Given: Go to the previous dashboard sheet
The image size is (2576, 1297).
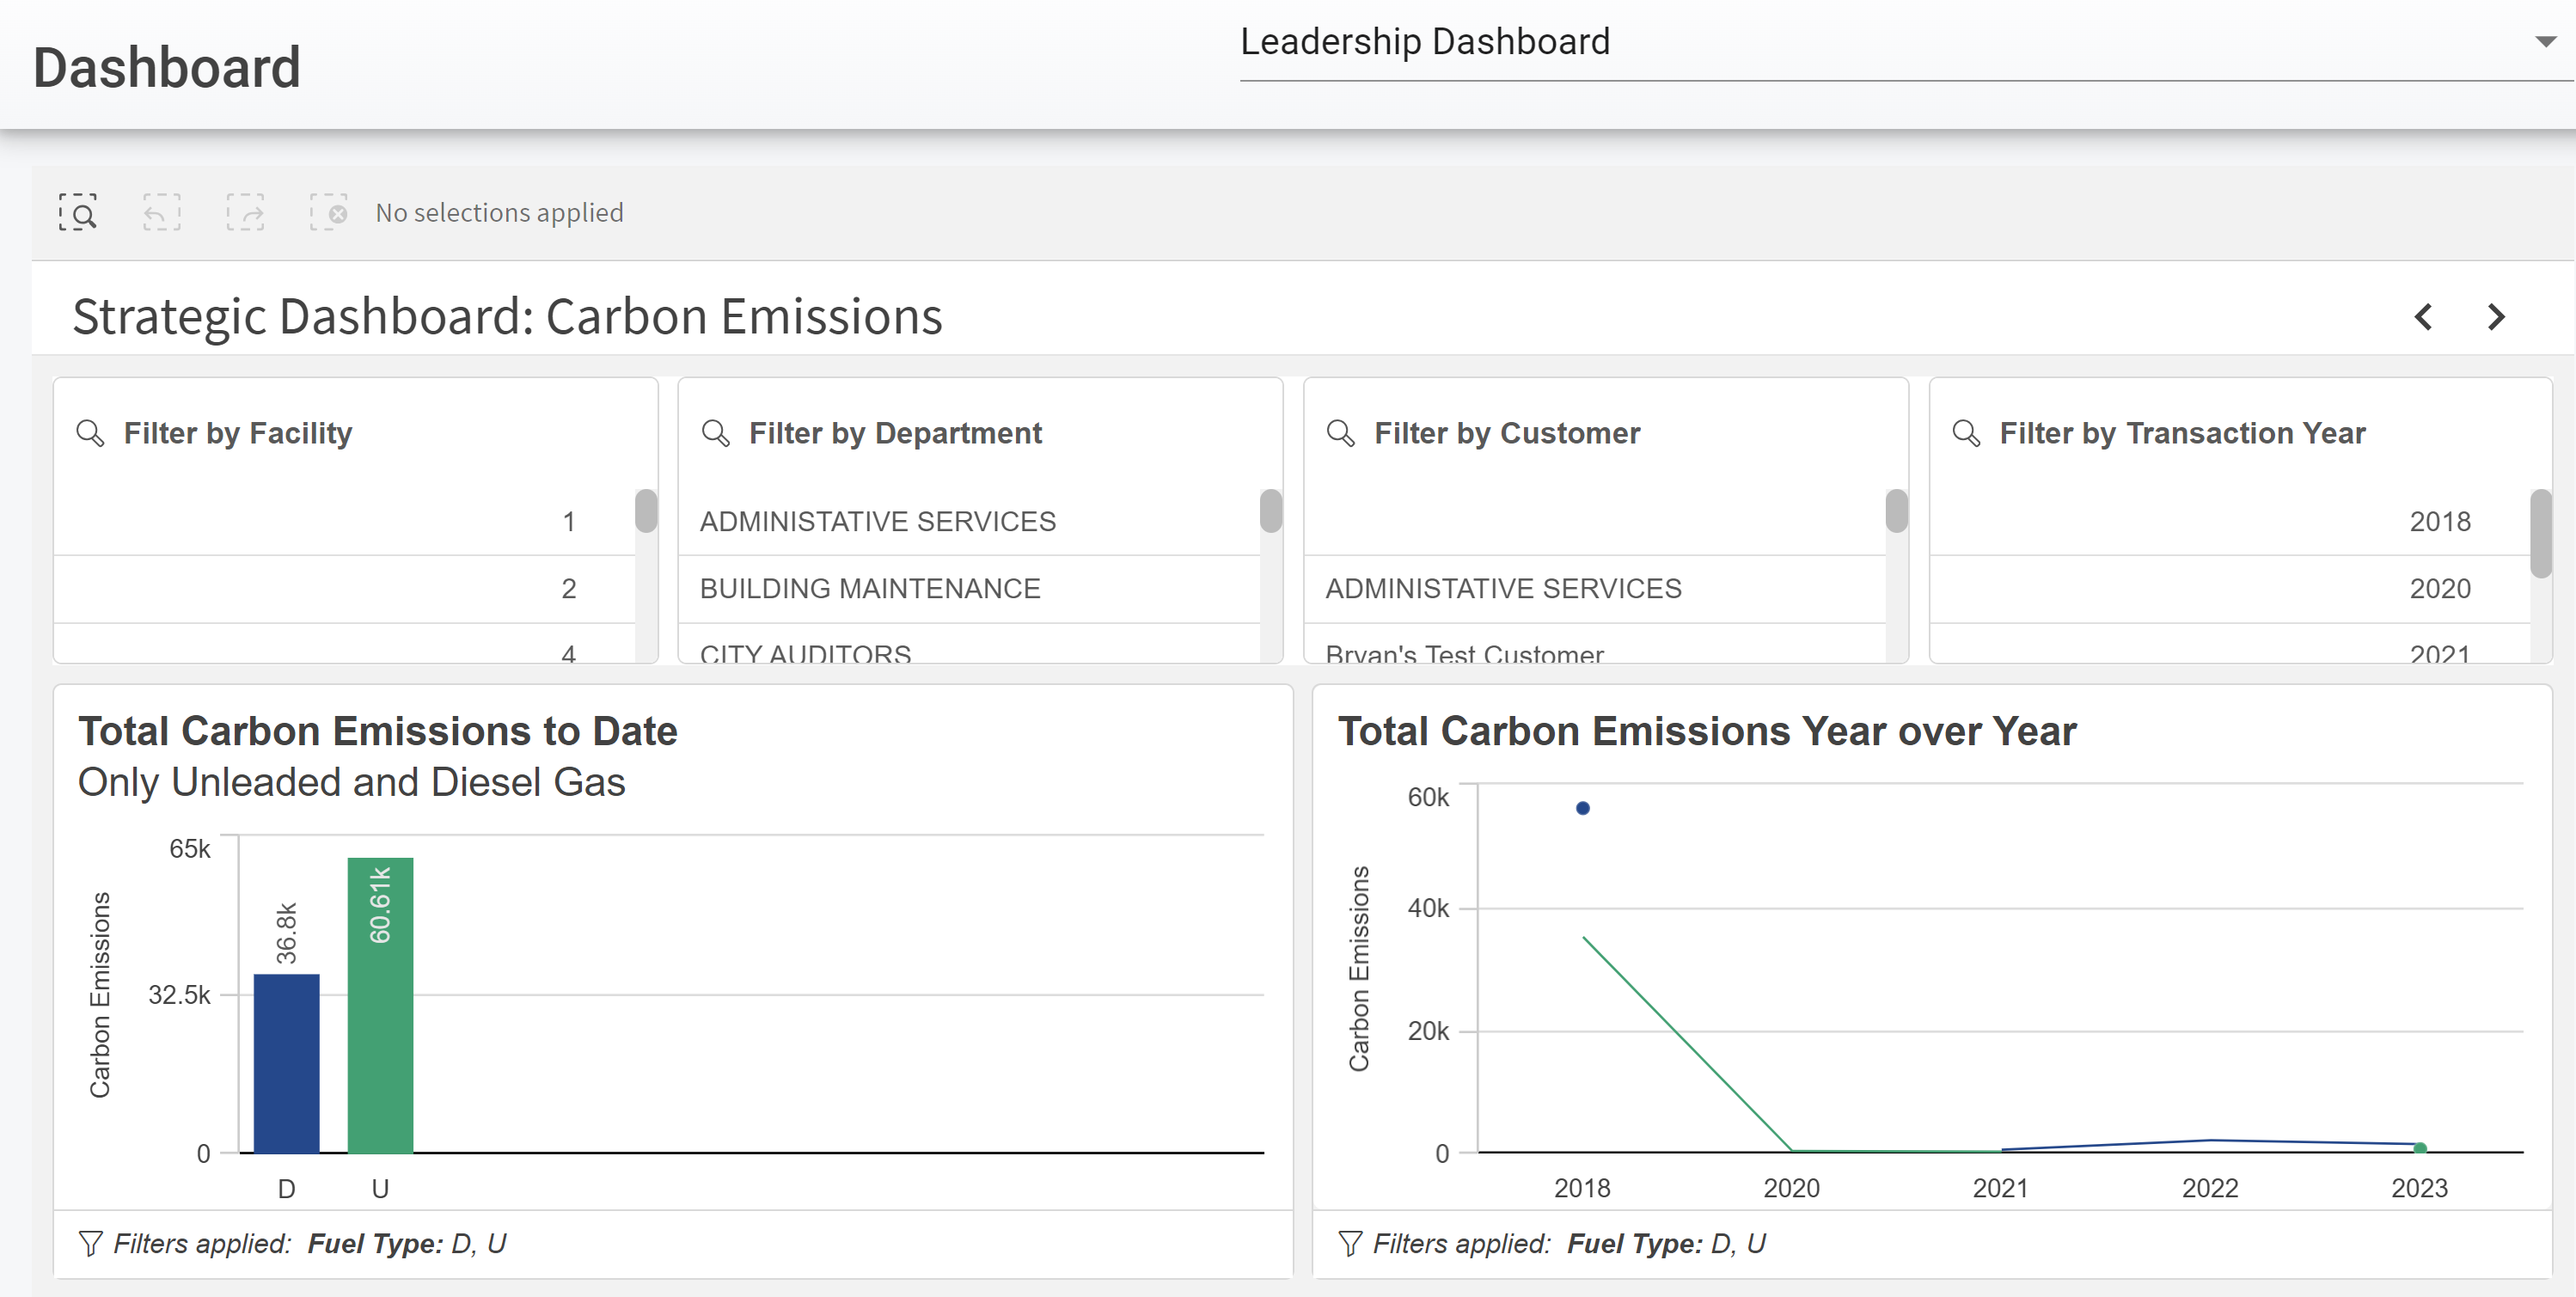Looking at the screenshot, I should (x=2423, y=317).
